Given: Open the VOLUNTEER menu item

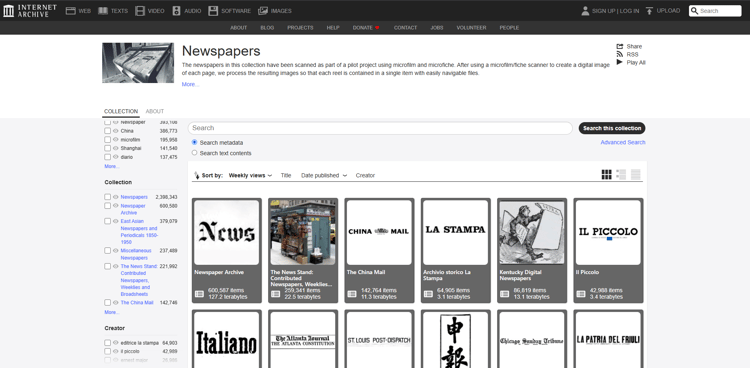Looking at the screenshot, I should coord(471,28).
